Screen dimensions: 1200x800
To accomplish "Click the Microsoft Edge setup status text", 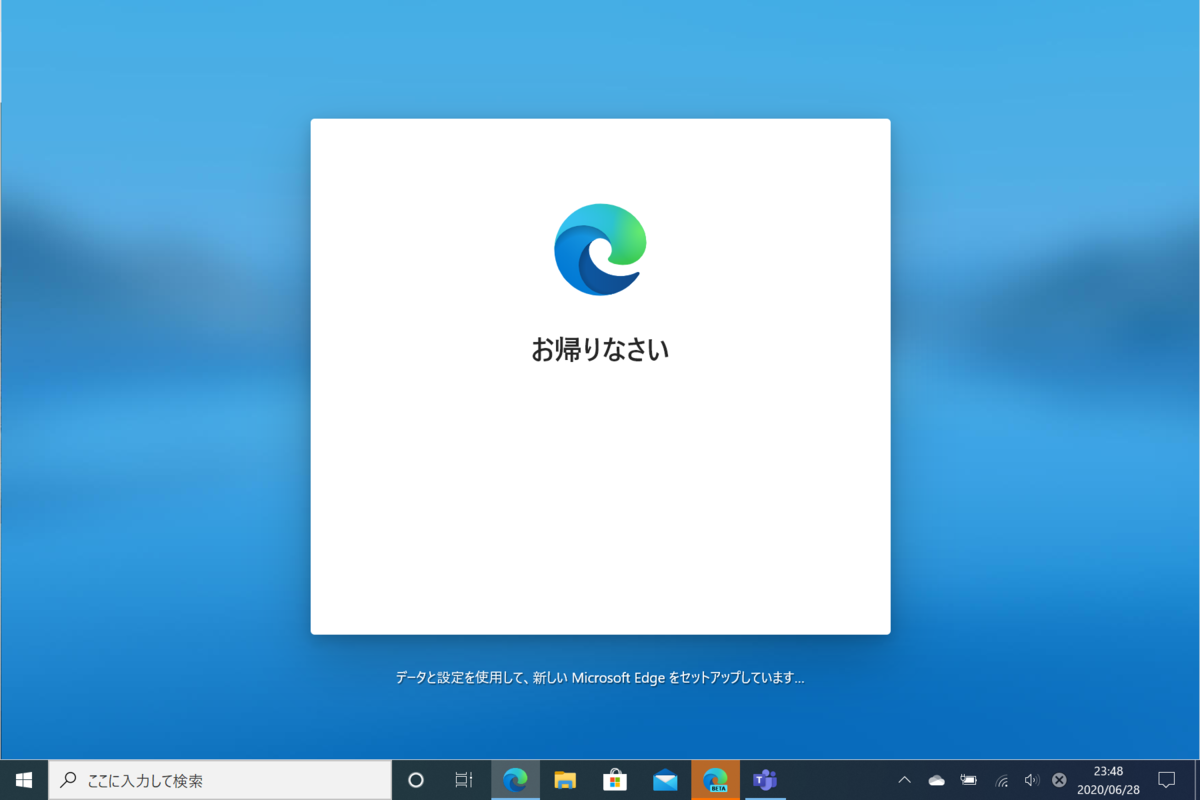I will [x=600, y=677].
